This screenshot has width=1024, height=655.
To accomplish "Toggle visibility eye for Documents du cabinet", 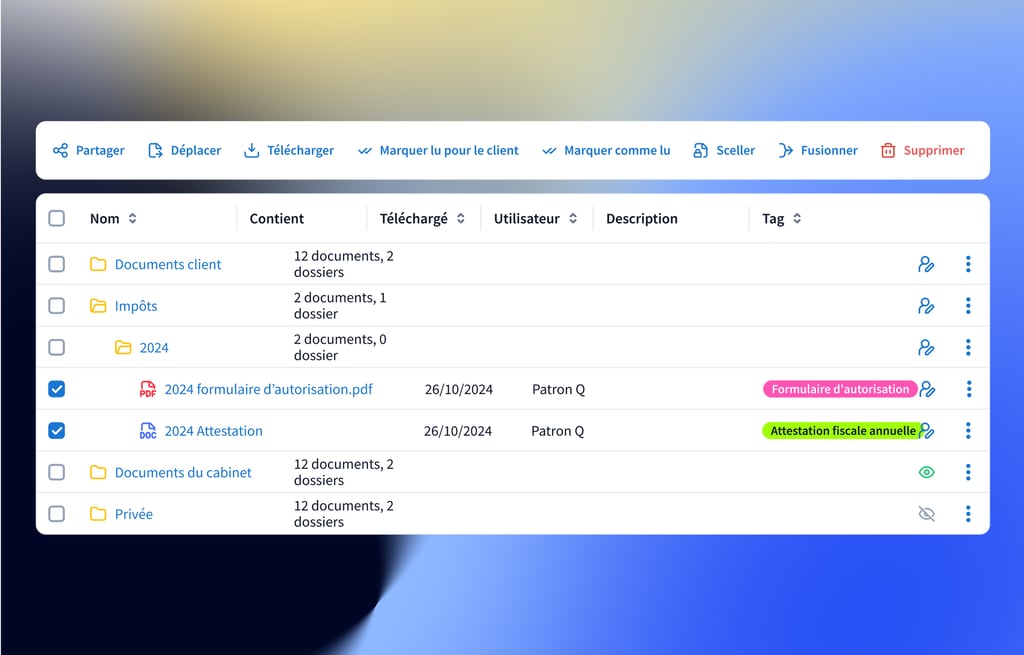I will [926, 472].
